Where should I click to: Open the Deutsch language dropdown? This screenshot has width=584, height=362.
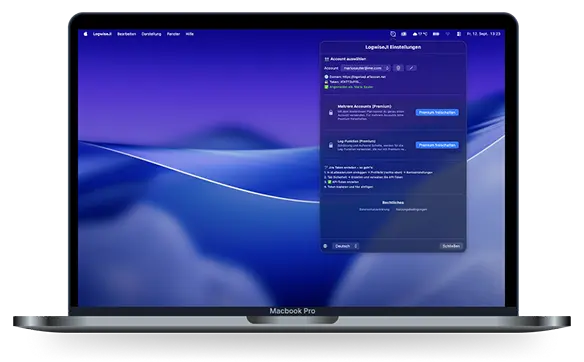click(345, 246)
